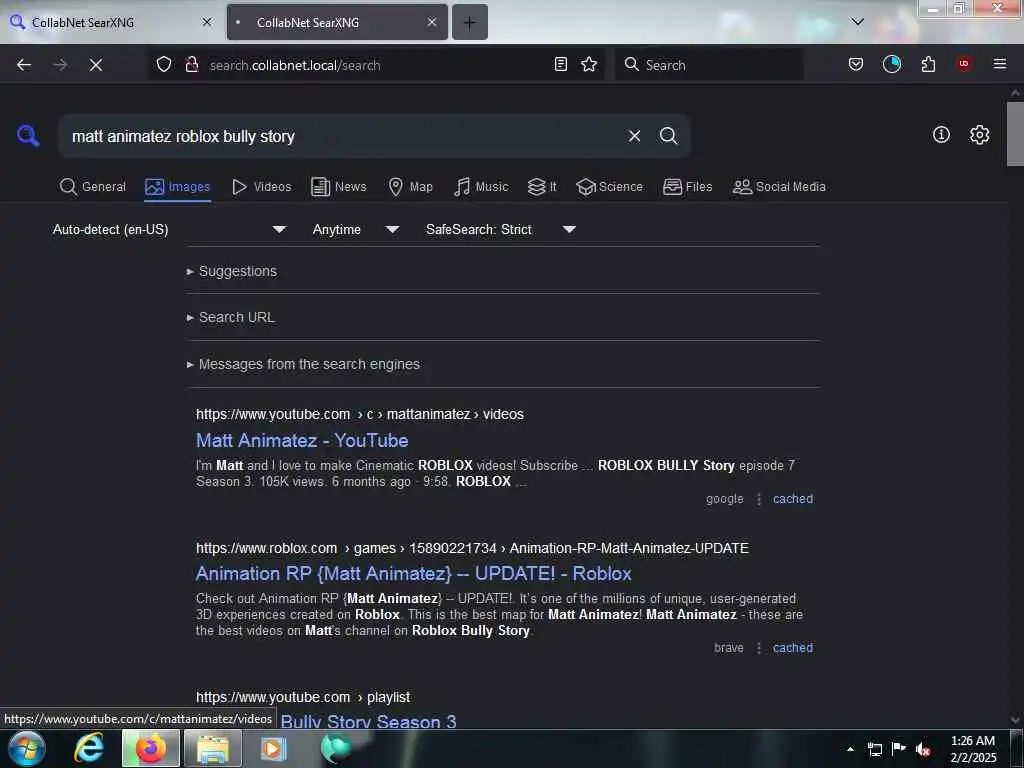Click the muted volume tray icon
This screenshot has width=1024, height=768.
click(923, 749)
